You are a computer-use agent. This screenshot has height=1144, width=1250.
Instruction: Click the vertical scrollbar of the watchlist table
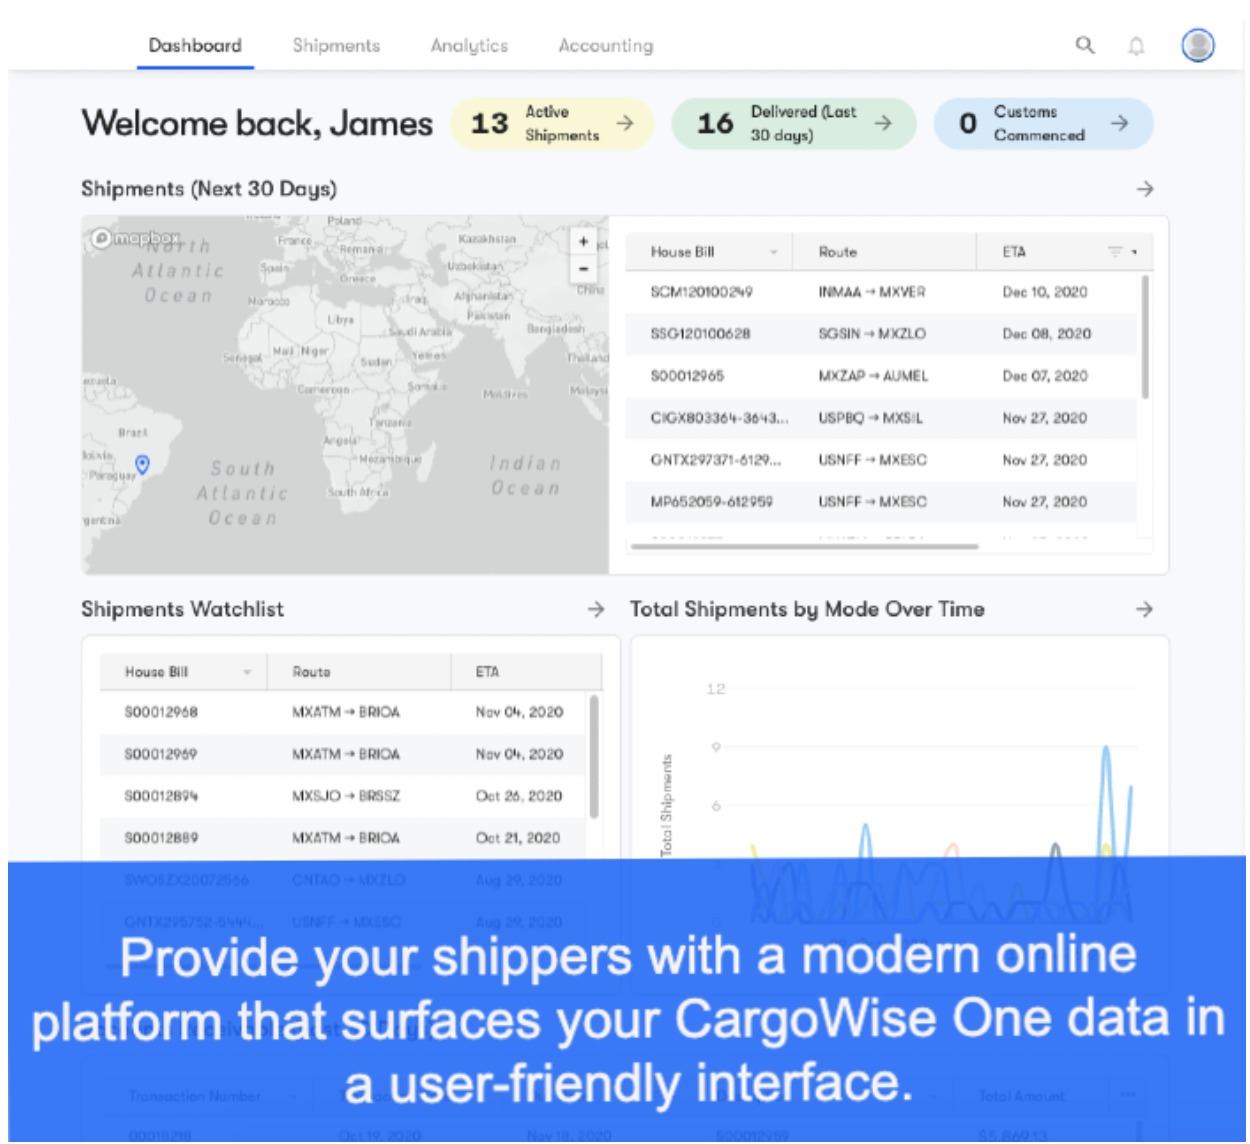click(x=594, y=757)
